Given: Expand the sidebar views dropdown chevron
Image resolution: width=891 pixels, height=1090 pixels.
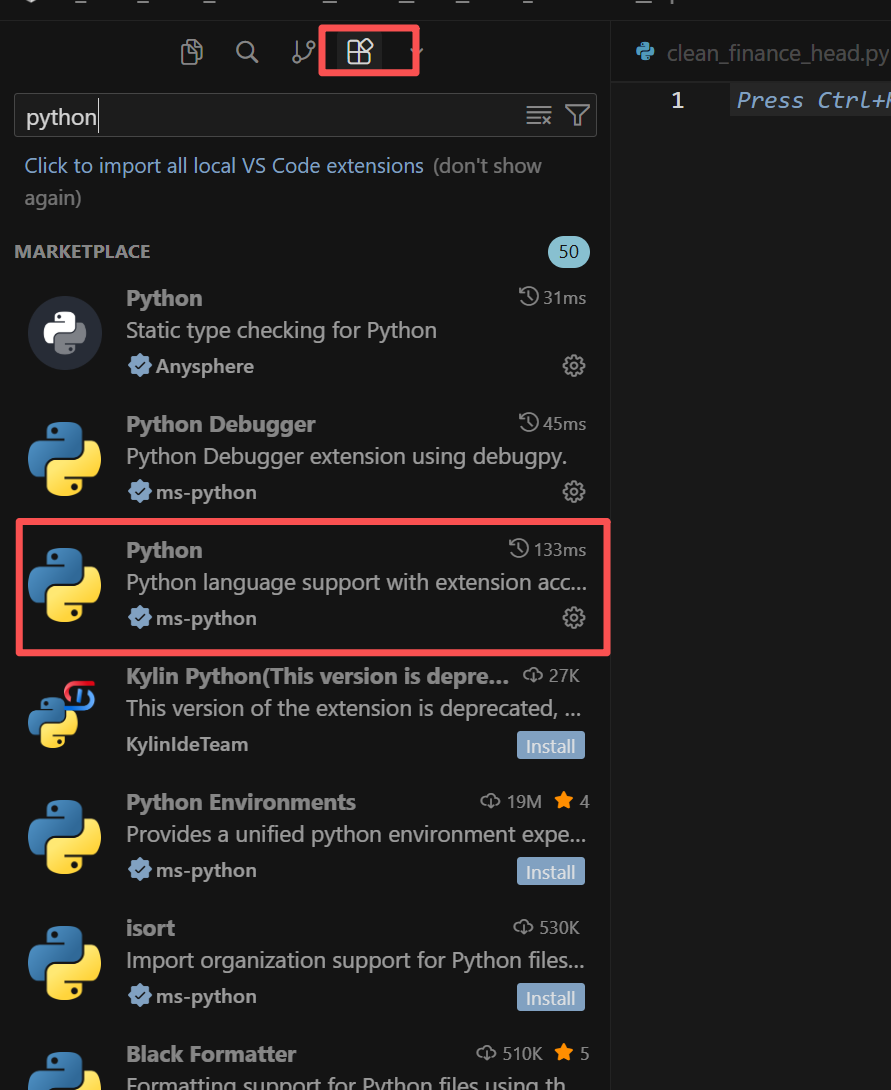Looking at the screenshot, I should (x=416, y=51).
